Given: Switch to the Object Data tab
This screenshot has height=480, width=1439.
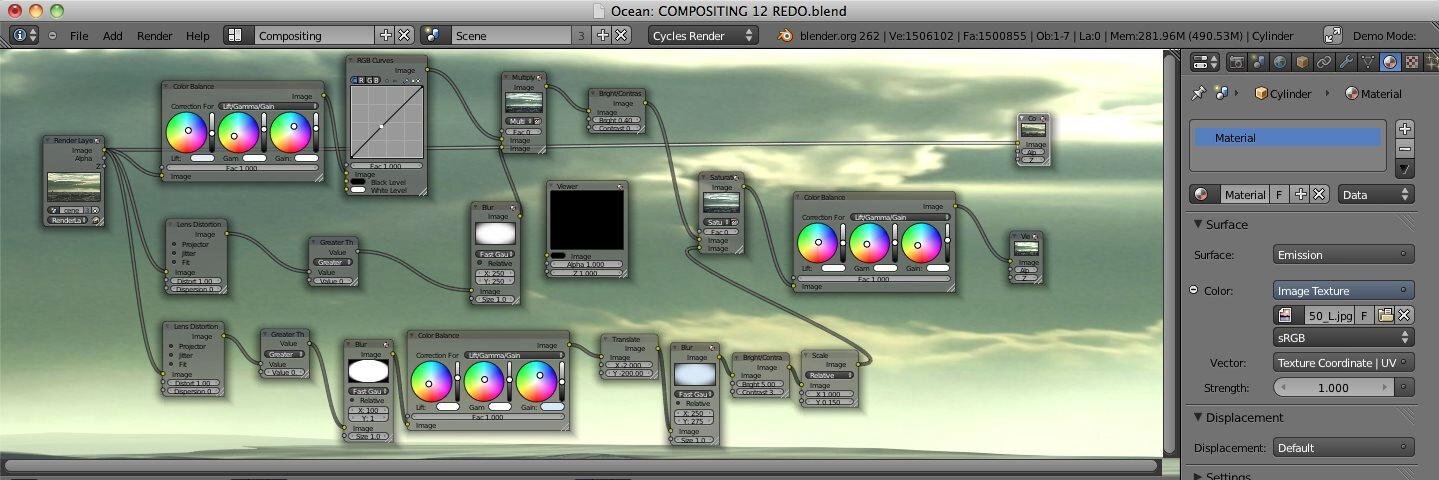Looking at the screenshot, I should (1368, 62).
